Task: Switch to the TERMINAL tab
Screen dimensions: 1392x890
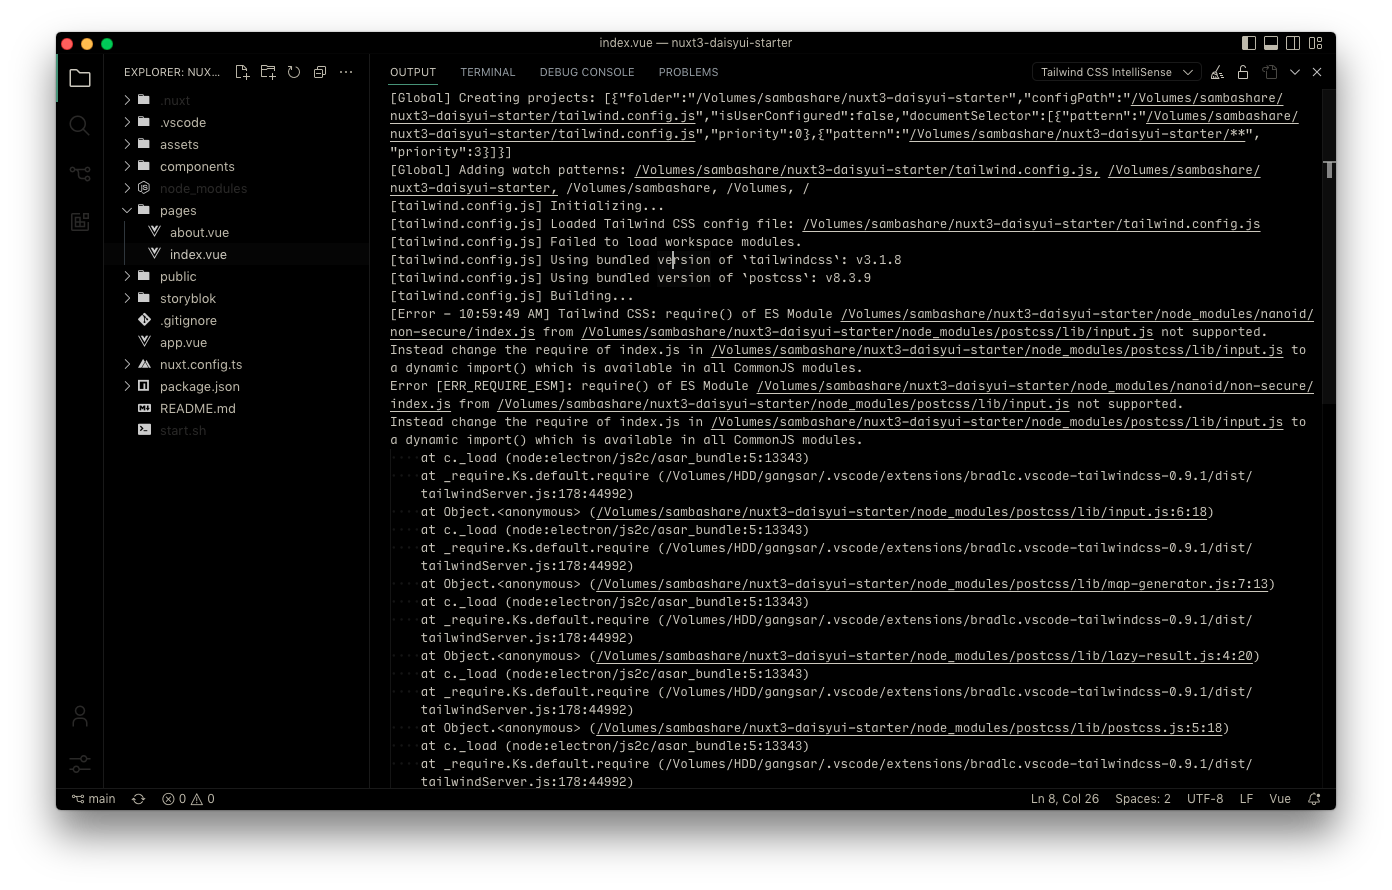Action: (x=488, y=72)
